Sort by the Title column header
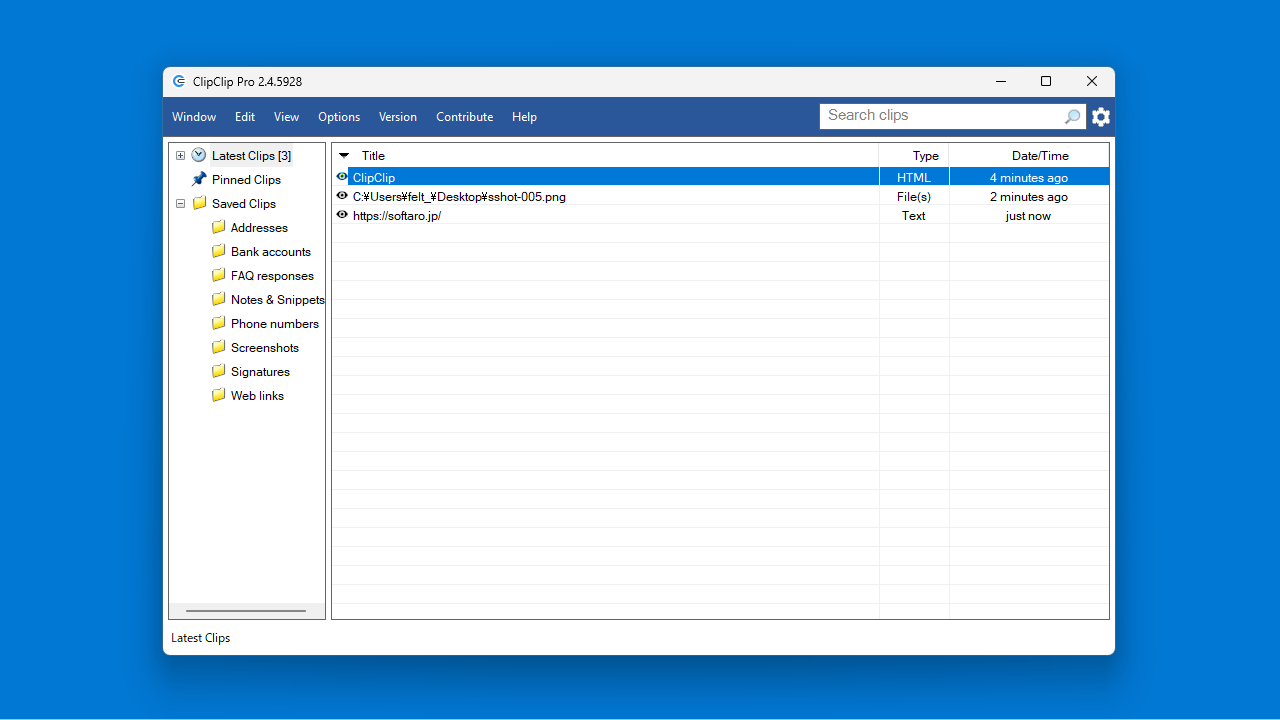Screen dimensions: 1280x720 tap(606, 155)
